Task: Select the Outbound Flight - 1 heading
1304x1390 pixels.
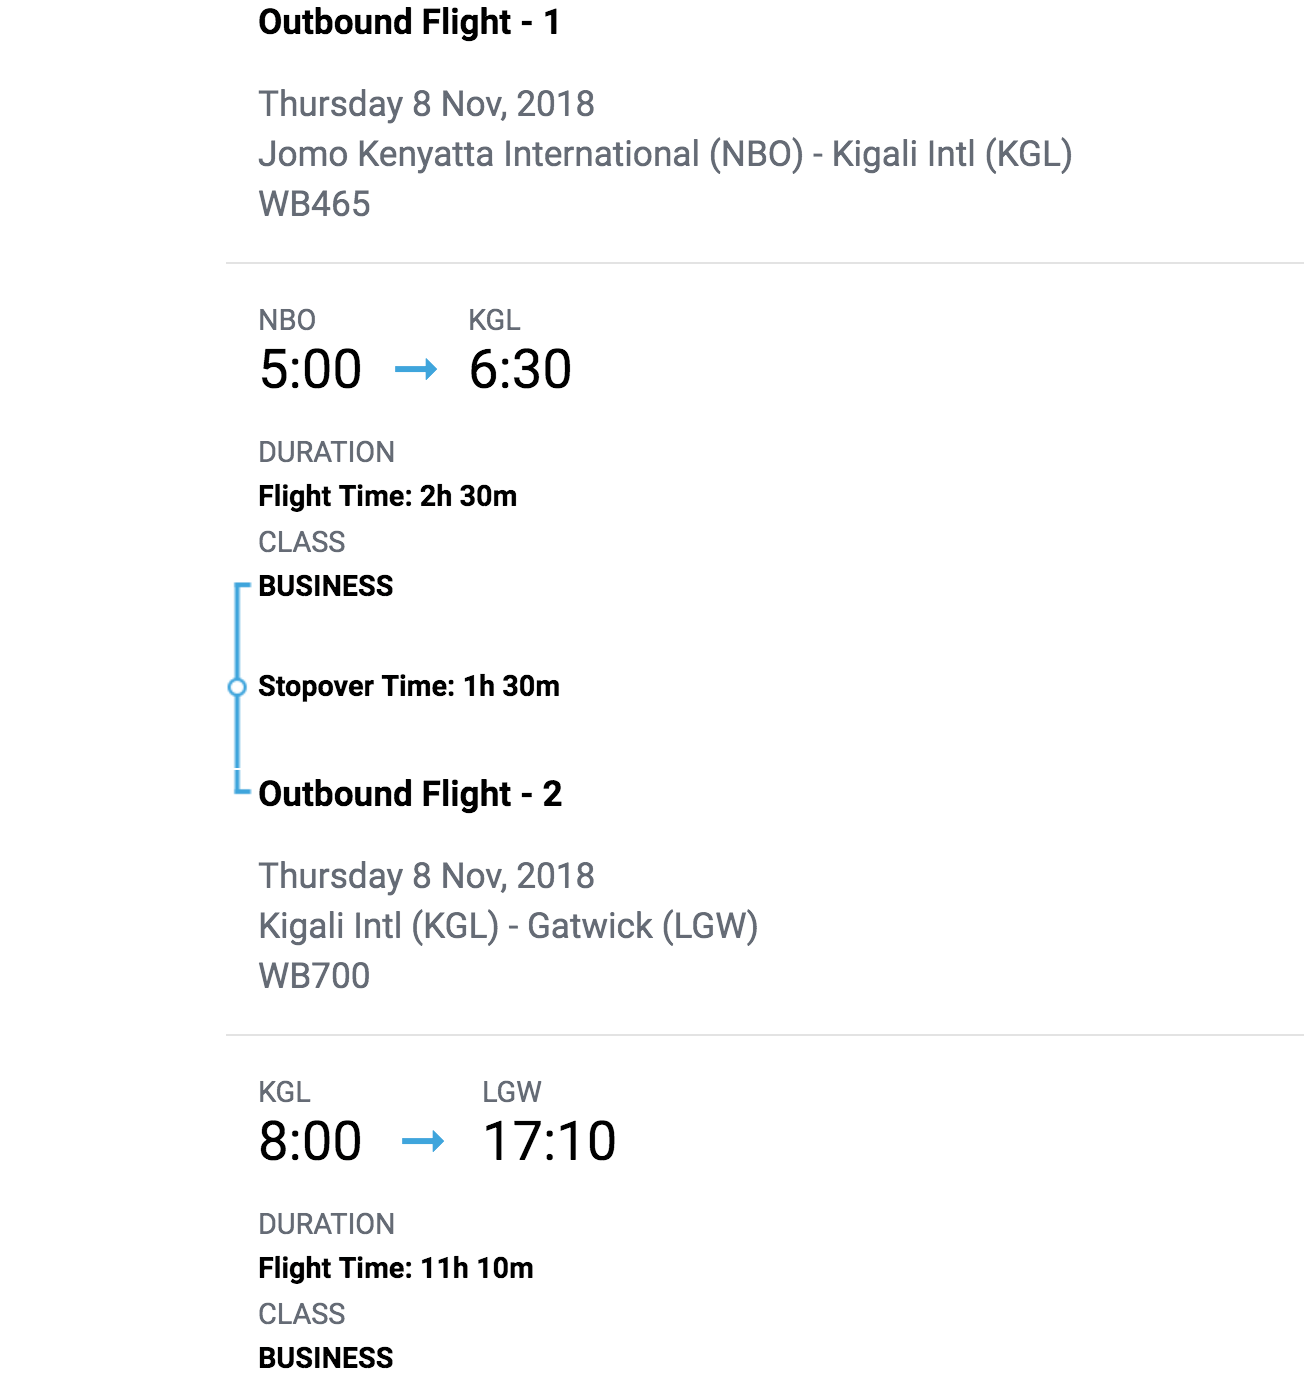Action: 409,22
